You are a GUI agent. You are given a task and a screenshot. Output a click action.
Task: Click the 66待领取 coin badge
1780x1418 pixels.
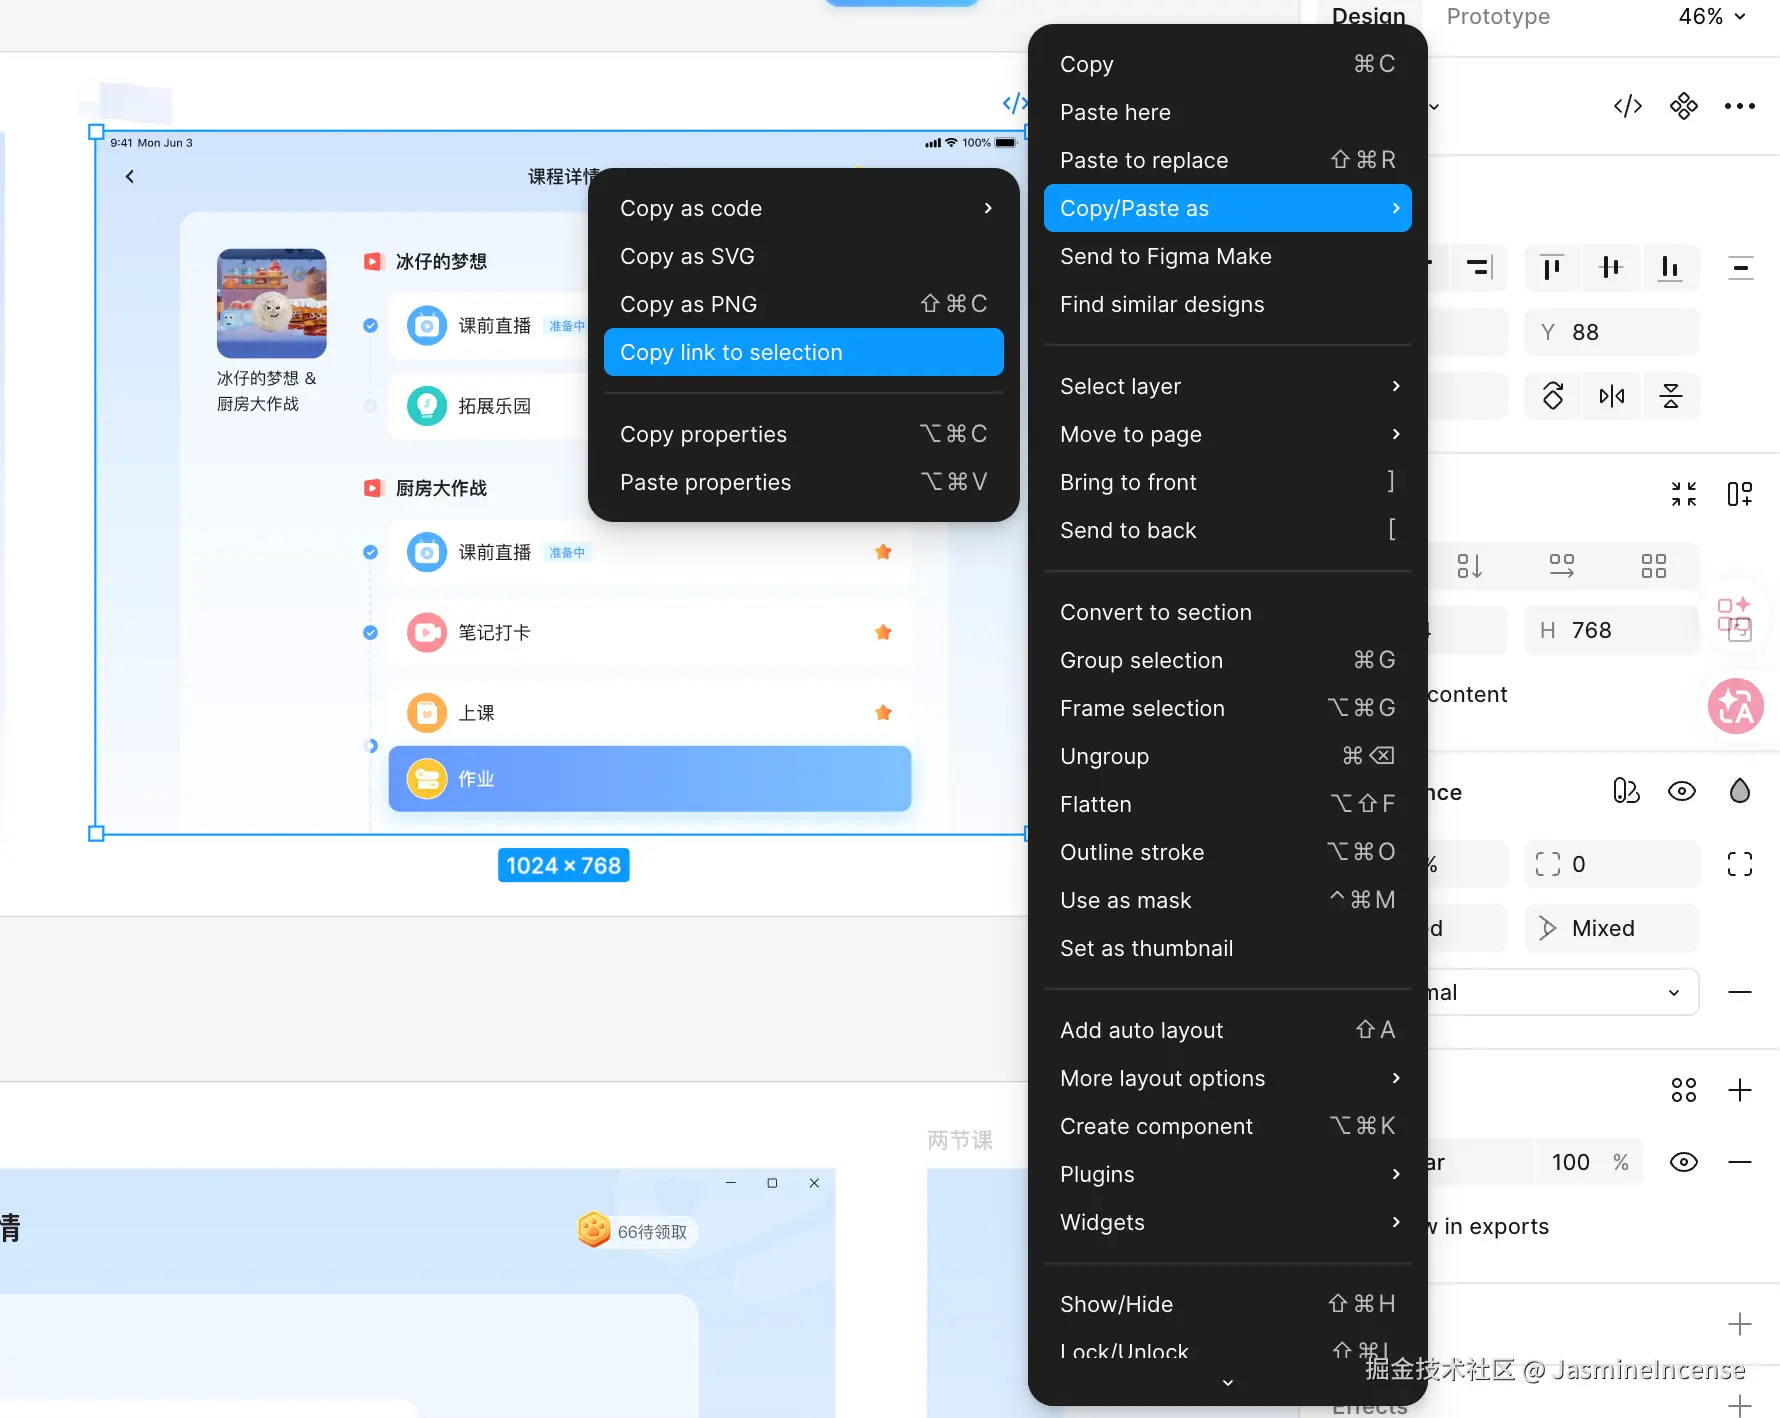tap(636, 1231)
